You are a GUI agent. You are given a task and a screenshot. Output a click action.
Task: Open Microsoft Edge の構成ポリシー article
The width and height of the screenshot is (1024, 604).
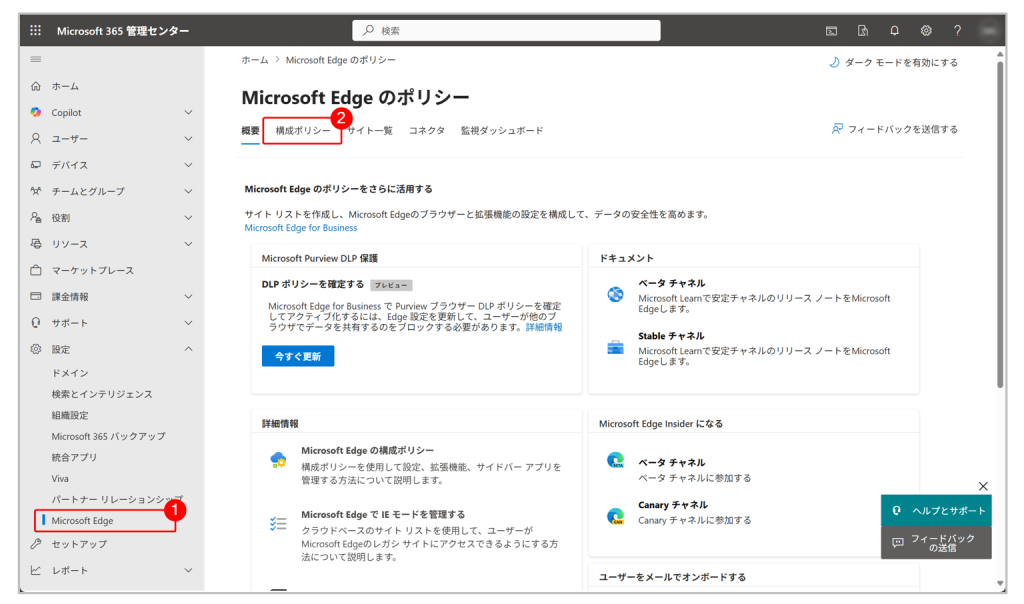(367, 451)
